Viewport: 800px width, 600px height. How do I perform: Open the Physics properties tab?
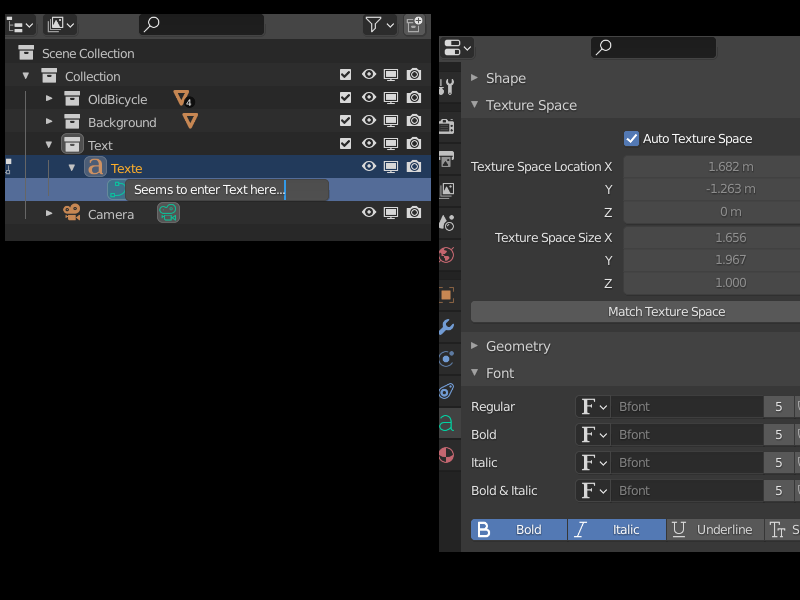click(447, 359)
